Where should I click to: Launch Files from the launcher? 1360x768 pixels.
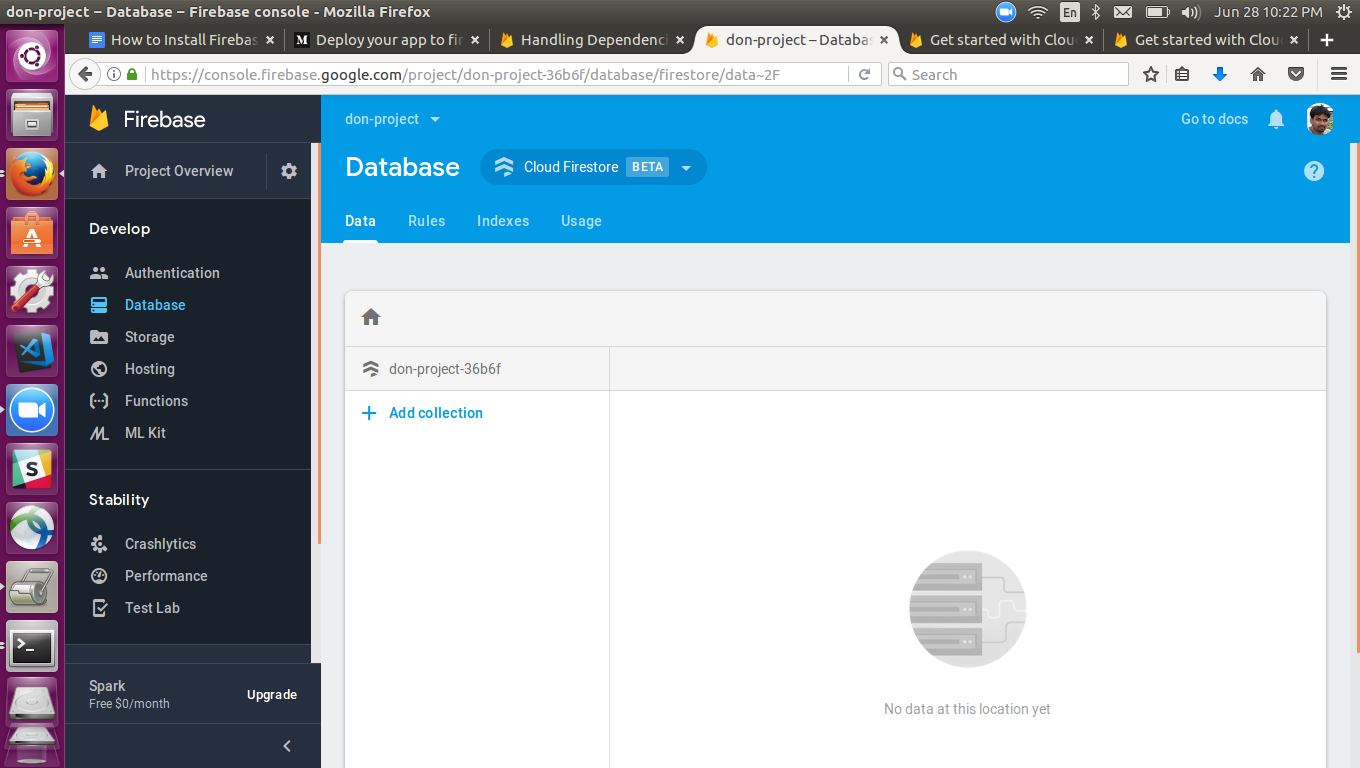pyautogui.click(x=32, y=115)
